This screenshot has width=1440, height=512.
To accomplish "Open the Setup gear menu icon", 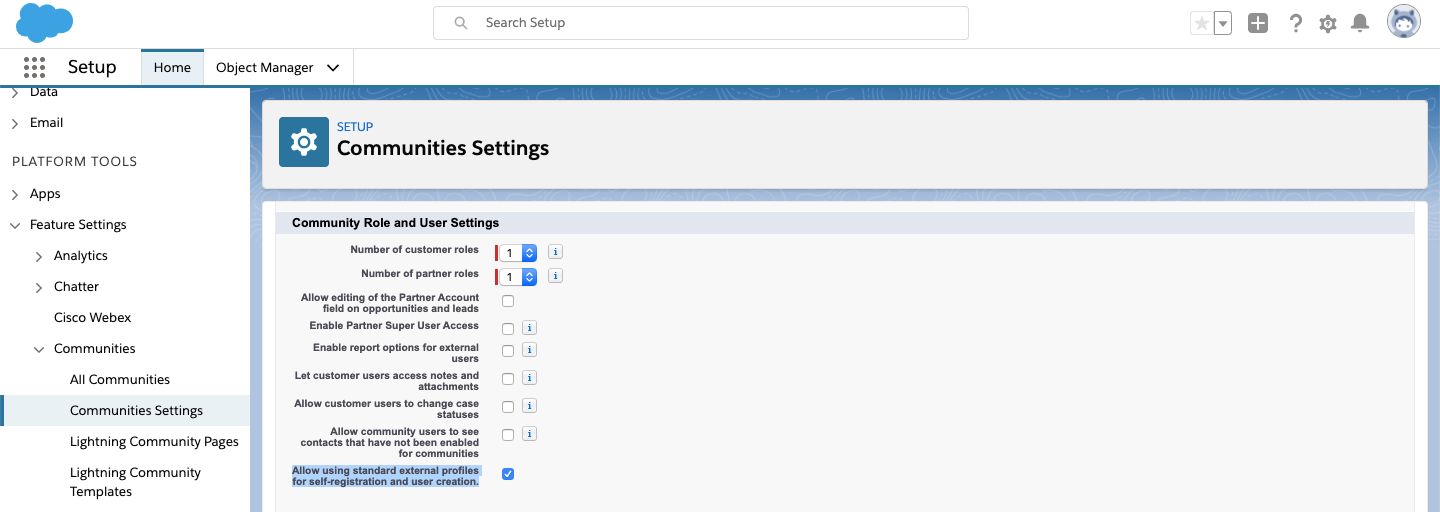I will tap(1328, 23).
